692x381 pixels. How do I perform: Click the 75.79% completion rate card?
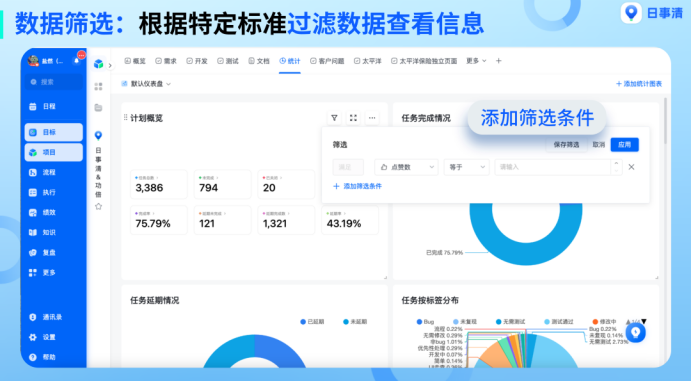pyautogui.click(x=159, y=220)
